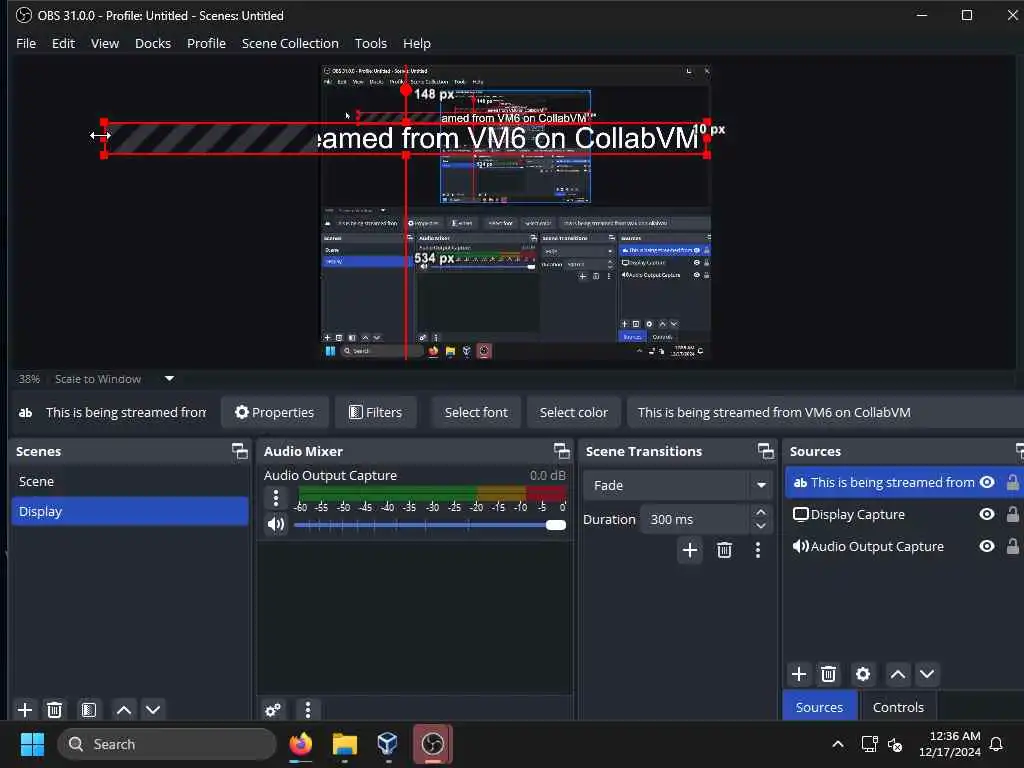This screenshot has width=1024, height=768.
Task: Remove scene transition trash icon
Action: click(724, 550)
